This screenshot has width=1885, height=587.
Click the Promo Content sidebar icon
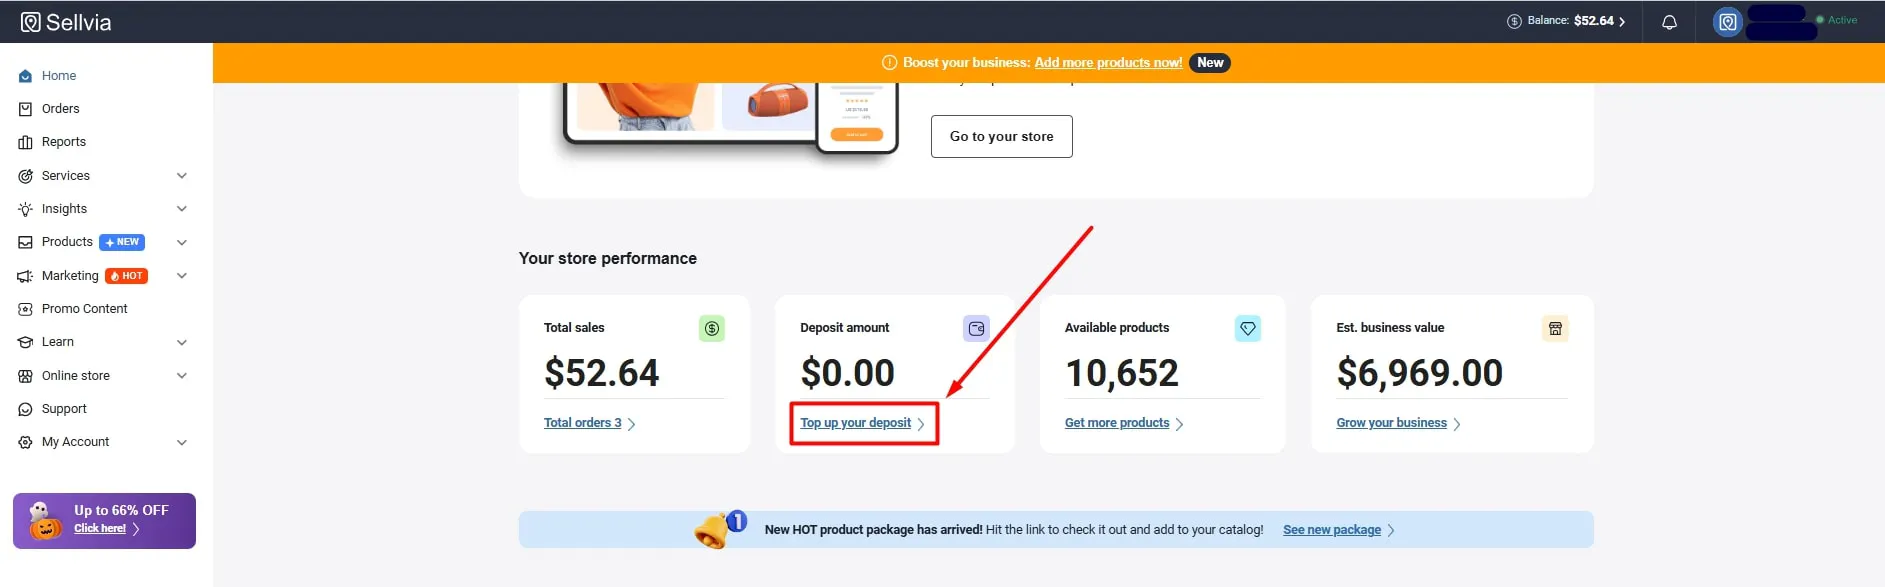[x=25, y=308]
